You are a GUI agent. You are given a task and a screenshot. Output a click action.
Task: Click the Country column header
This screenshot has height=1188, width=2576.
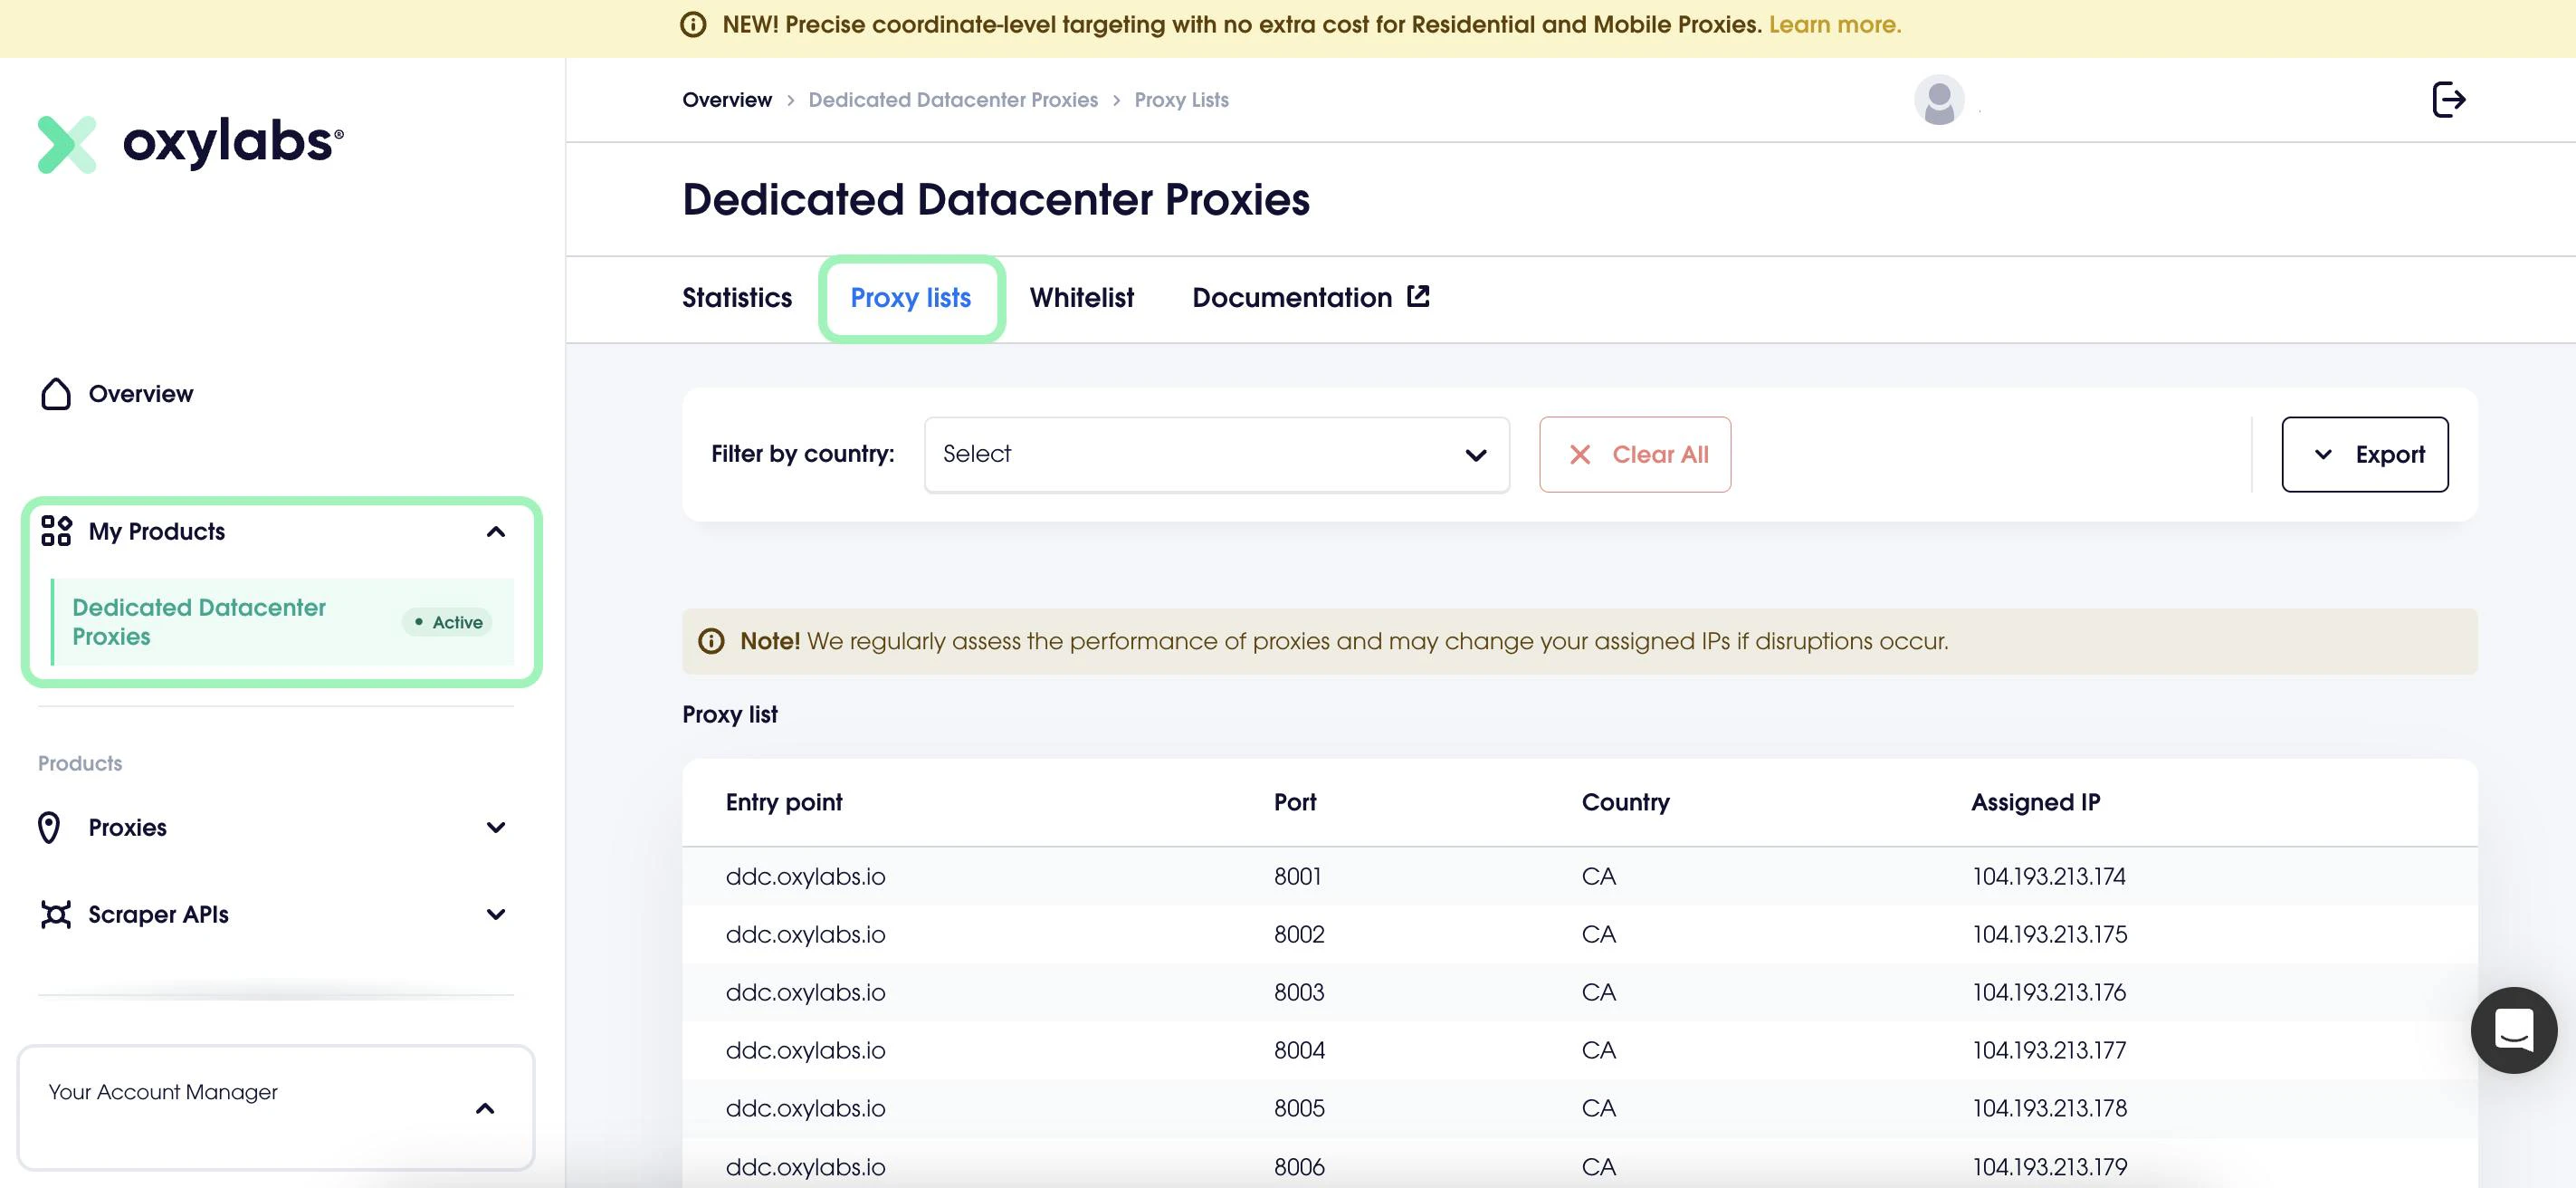click(1625, 802)
